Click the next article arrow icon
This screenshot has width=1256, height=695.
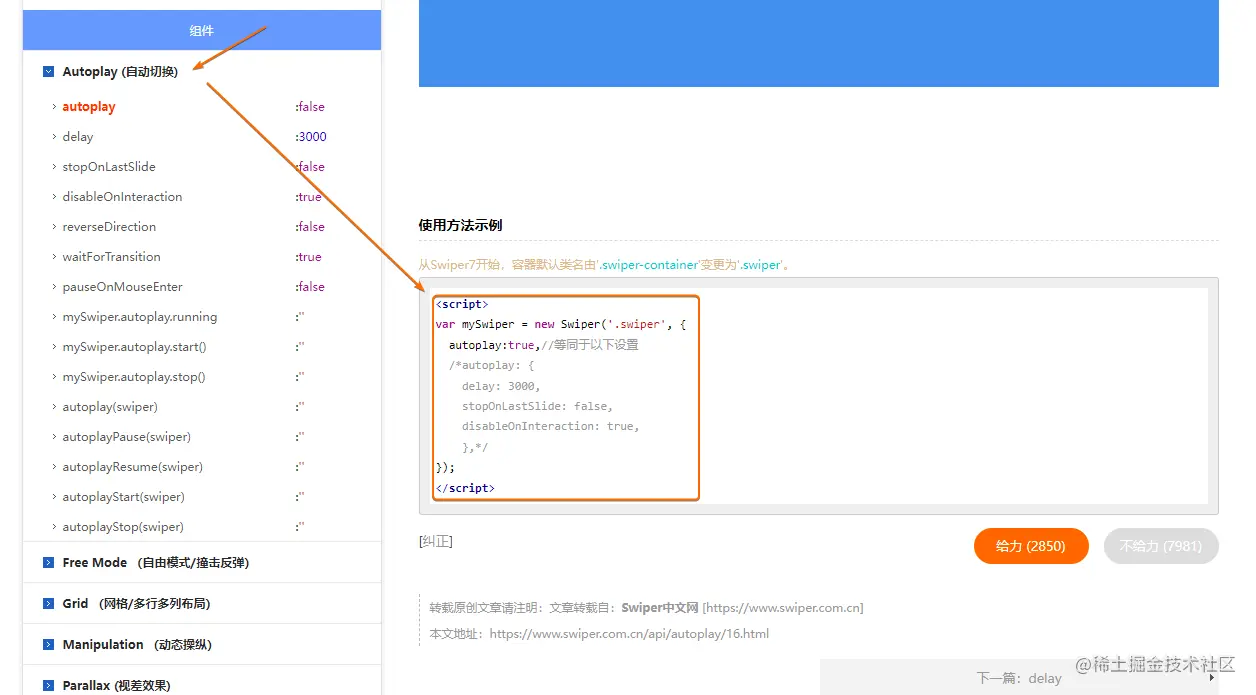click(x=1213, y=678)
